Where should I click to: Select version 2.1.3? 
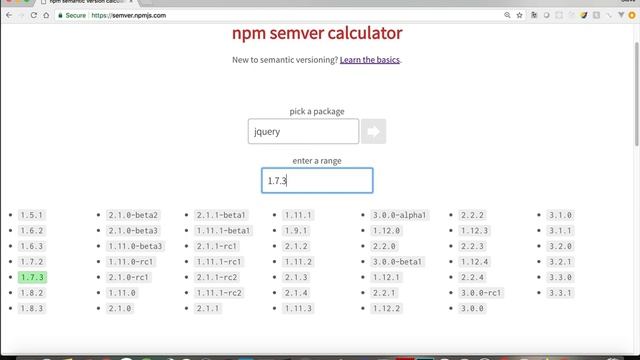click(x=296, y=277)
